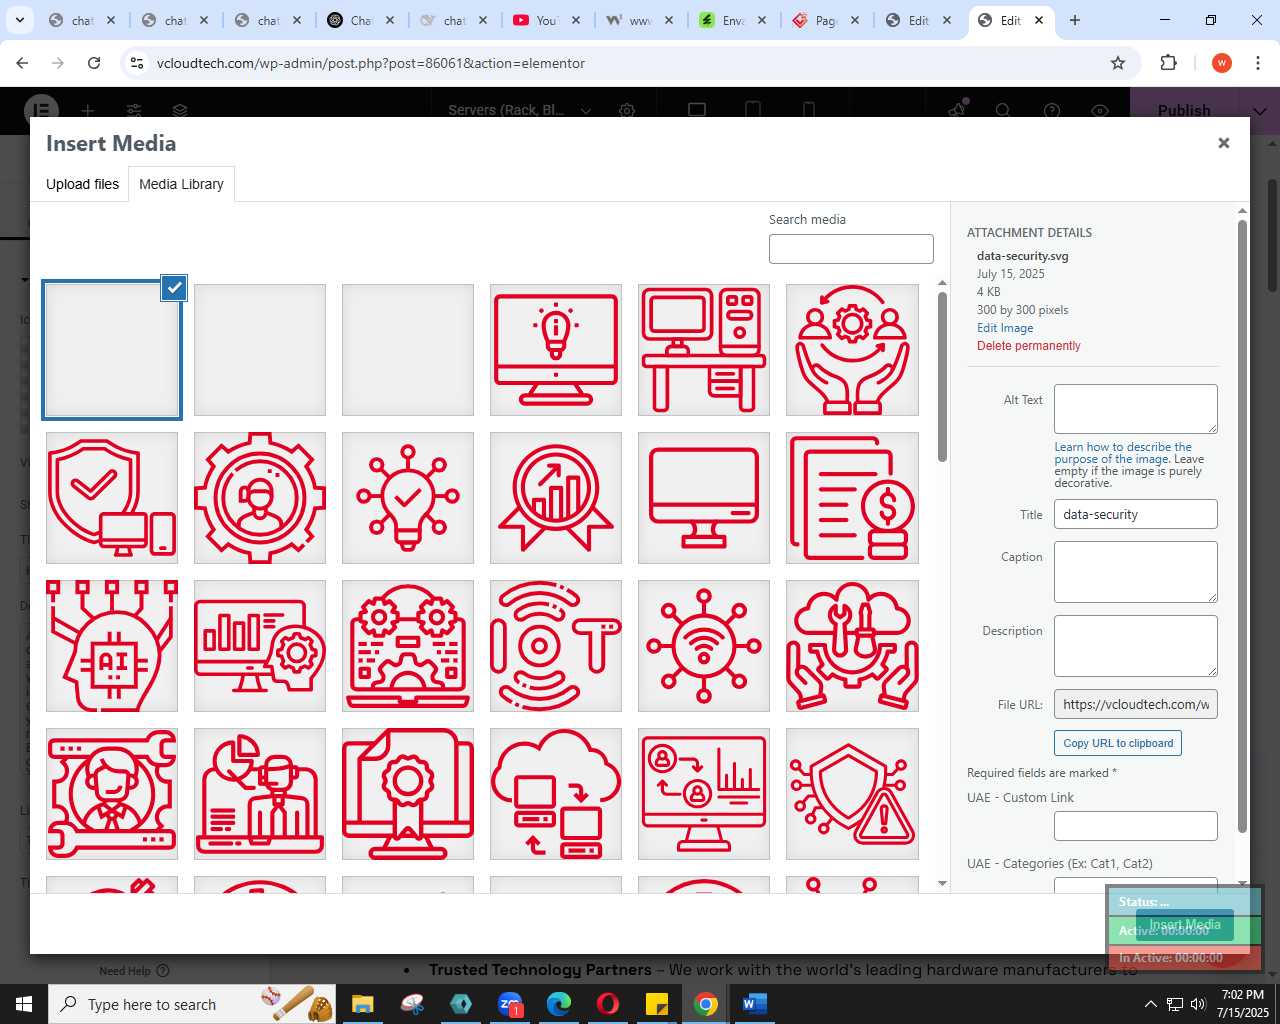1280x1024 pixels.
Task: Select the invoice with dollar coins thumbnail
Action: [x=852, y=498]
